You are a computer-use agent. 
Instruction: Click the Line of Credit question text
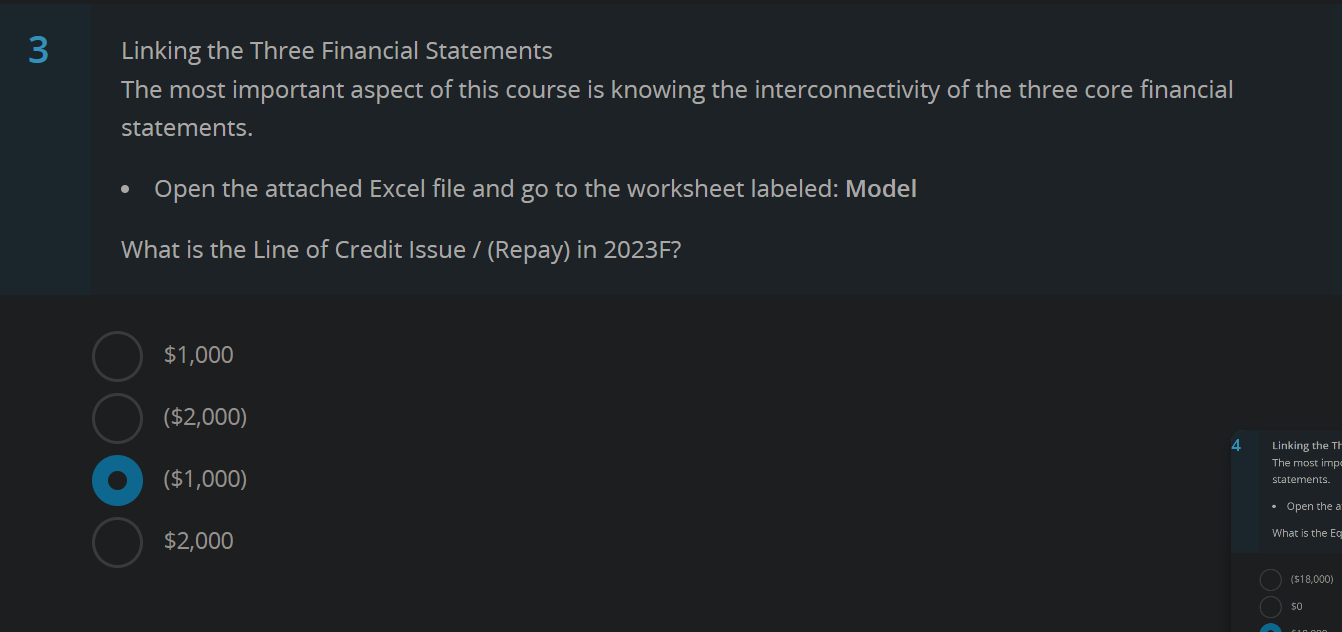pyautogui.click(x=400, y=249)
